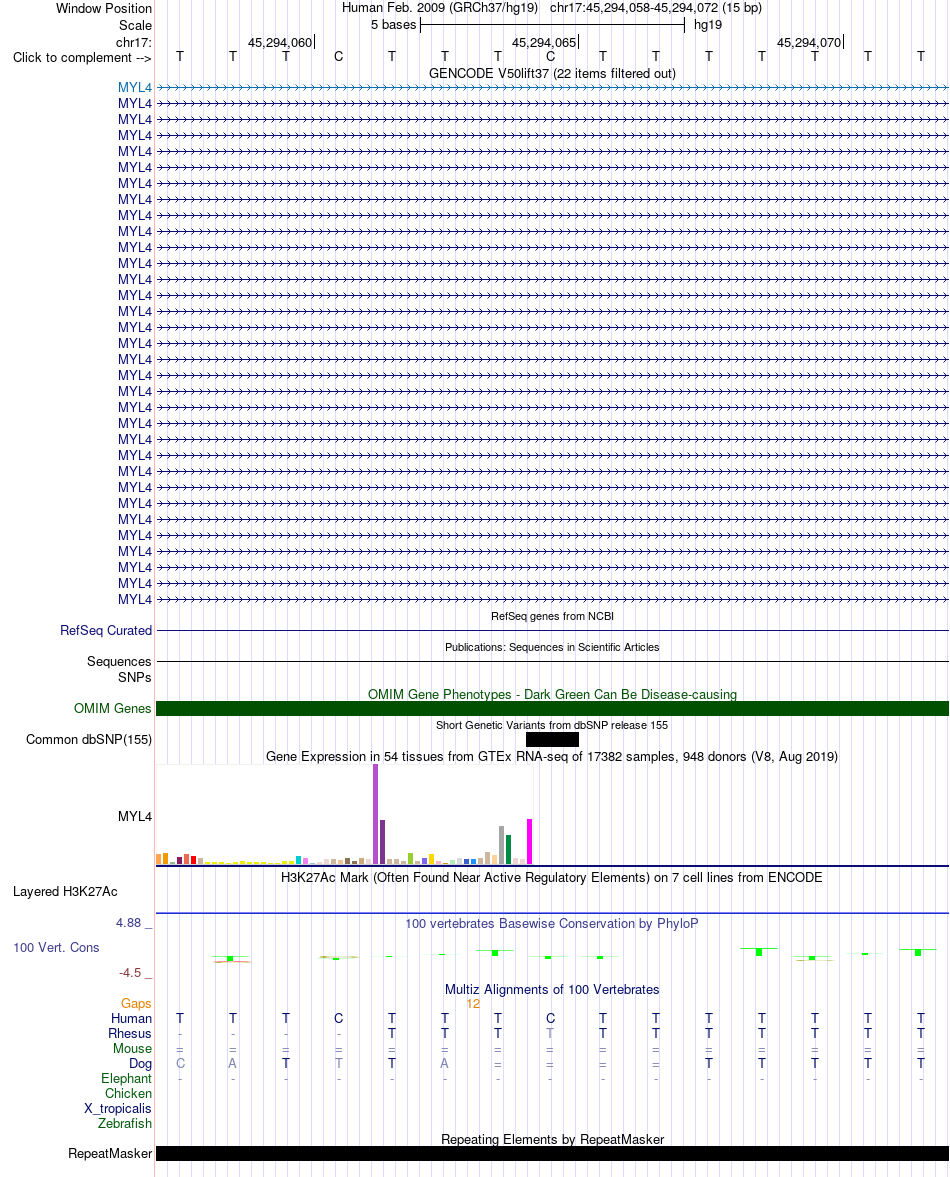
Task: Click the Sequences track label
Action: point(119,661)
